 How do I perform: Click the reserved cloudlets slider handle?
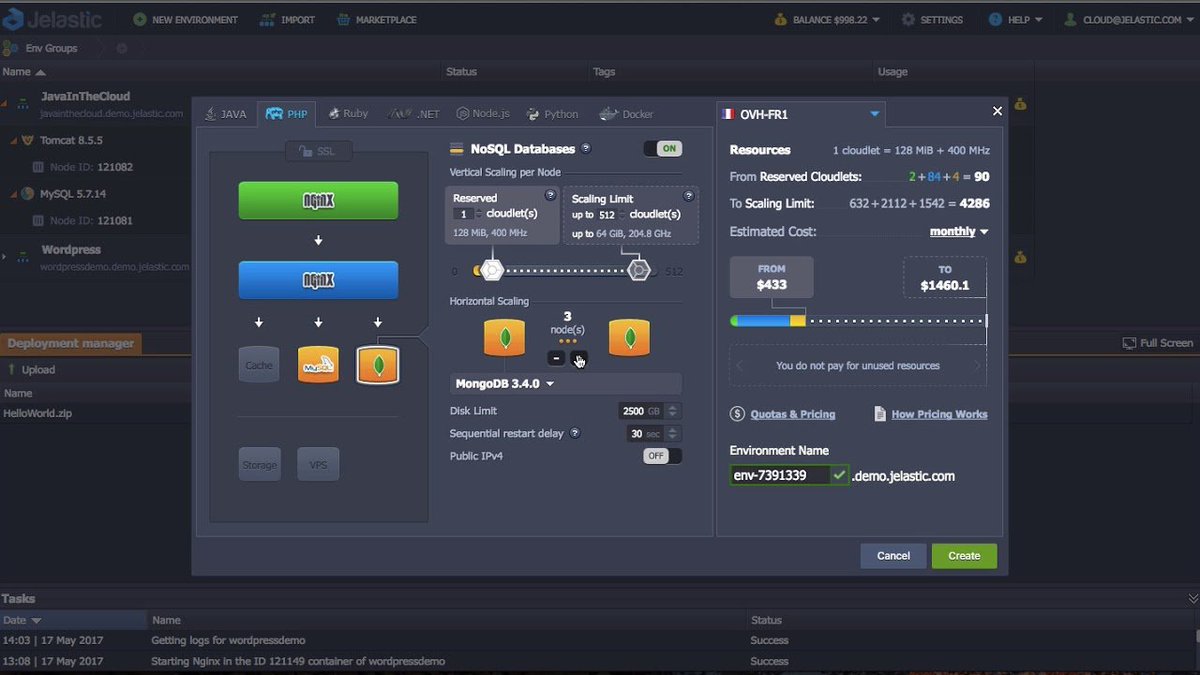491,270
